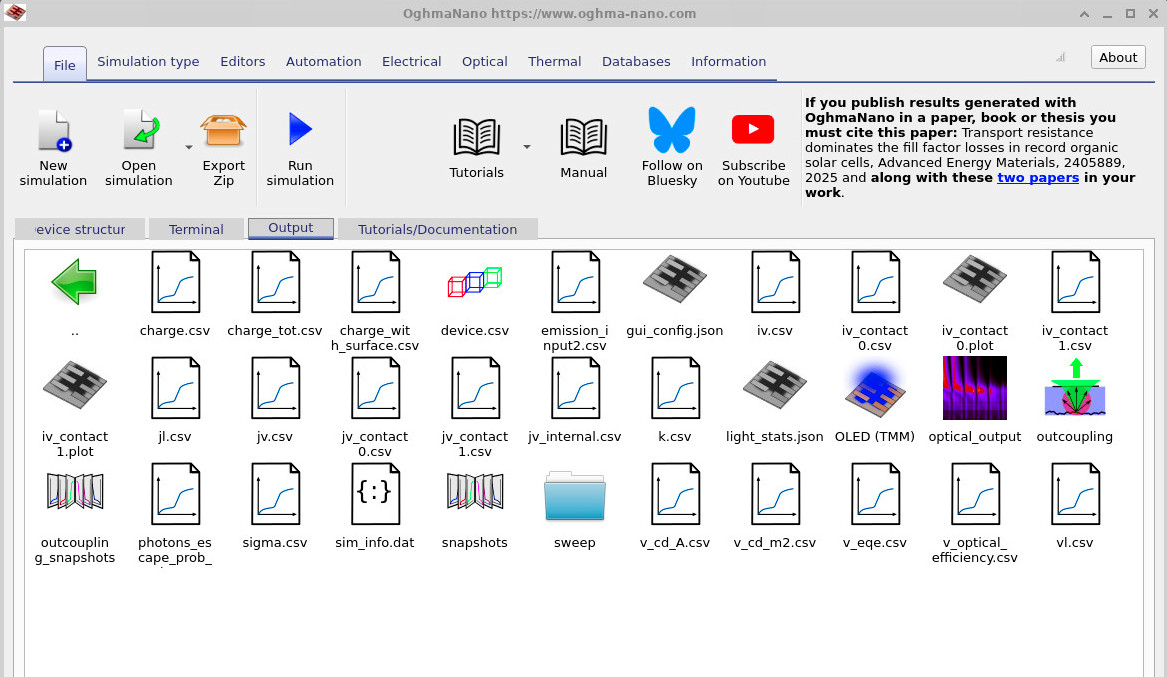View the optical_output spectrum
The height and width of the screenshot is (677, 1167).
pos(974,388)
